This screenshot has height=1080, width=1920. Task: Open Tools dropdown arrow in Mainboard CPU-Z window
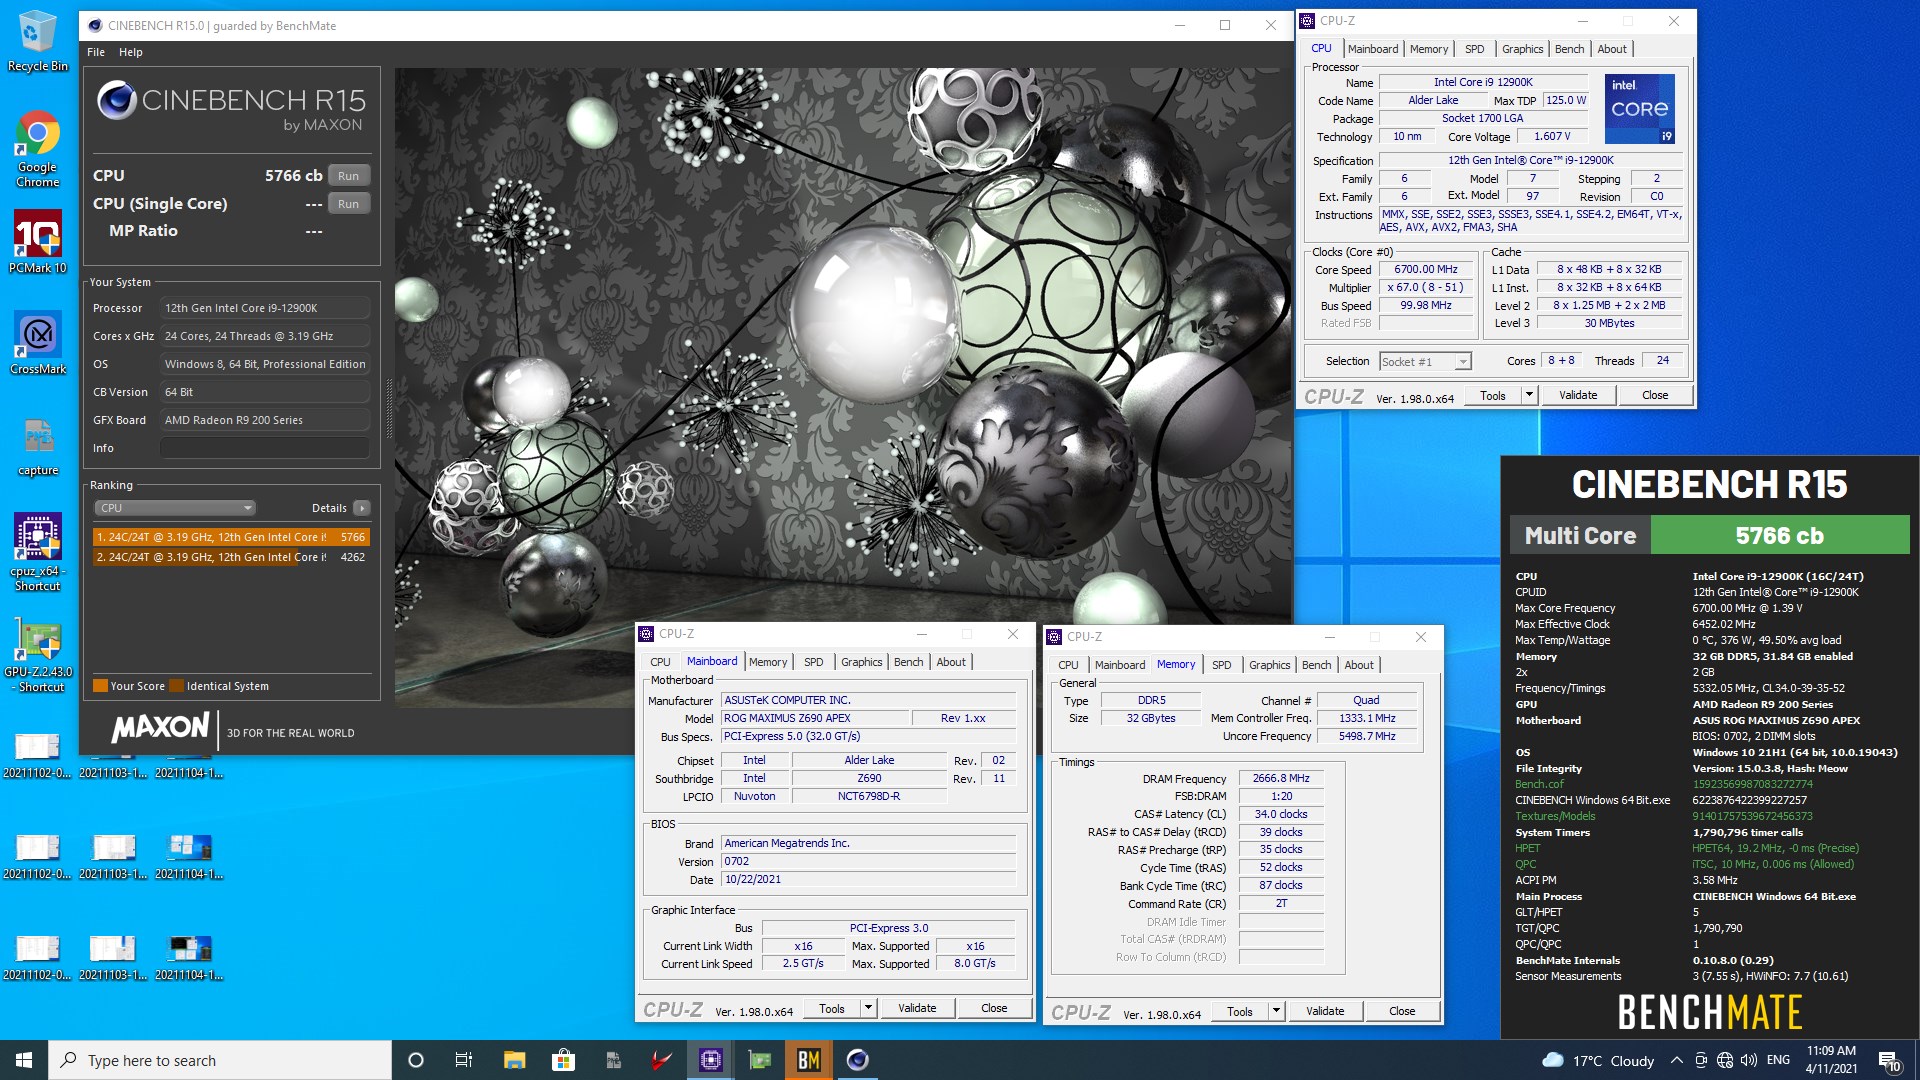coord(868,1008)
